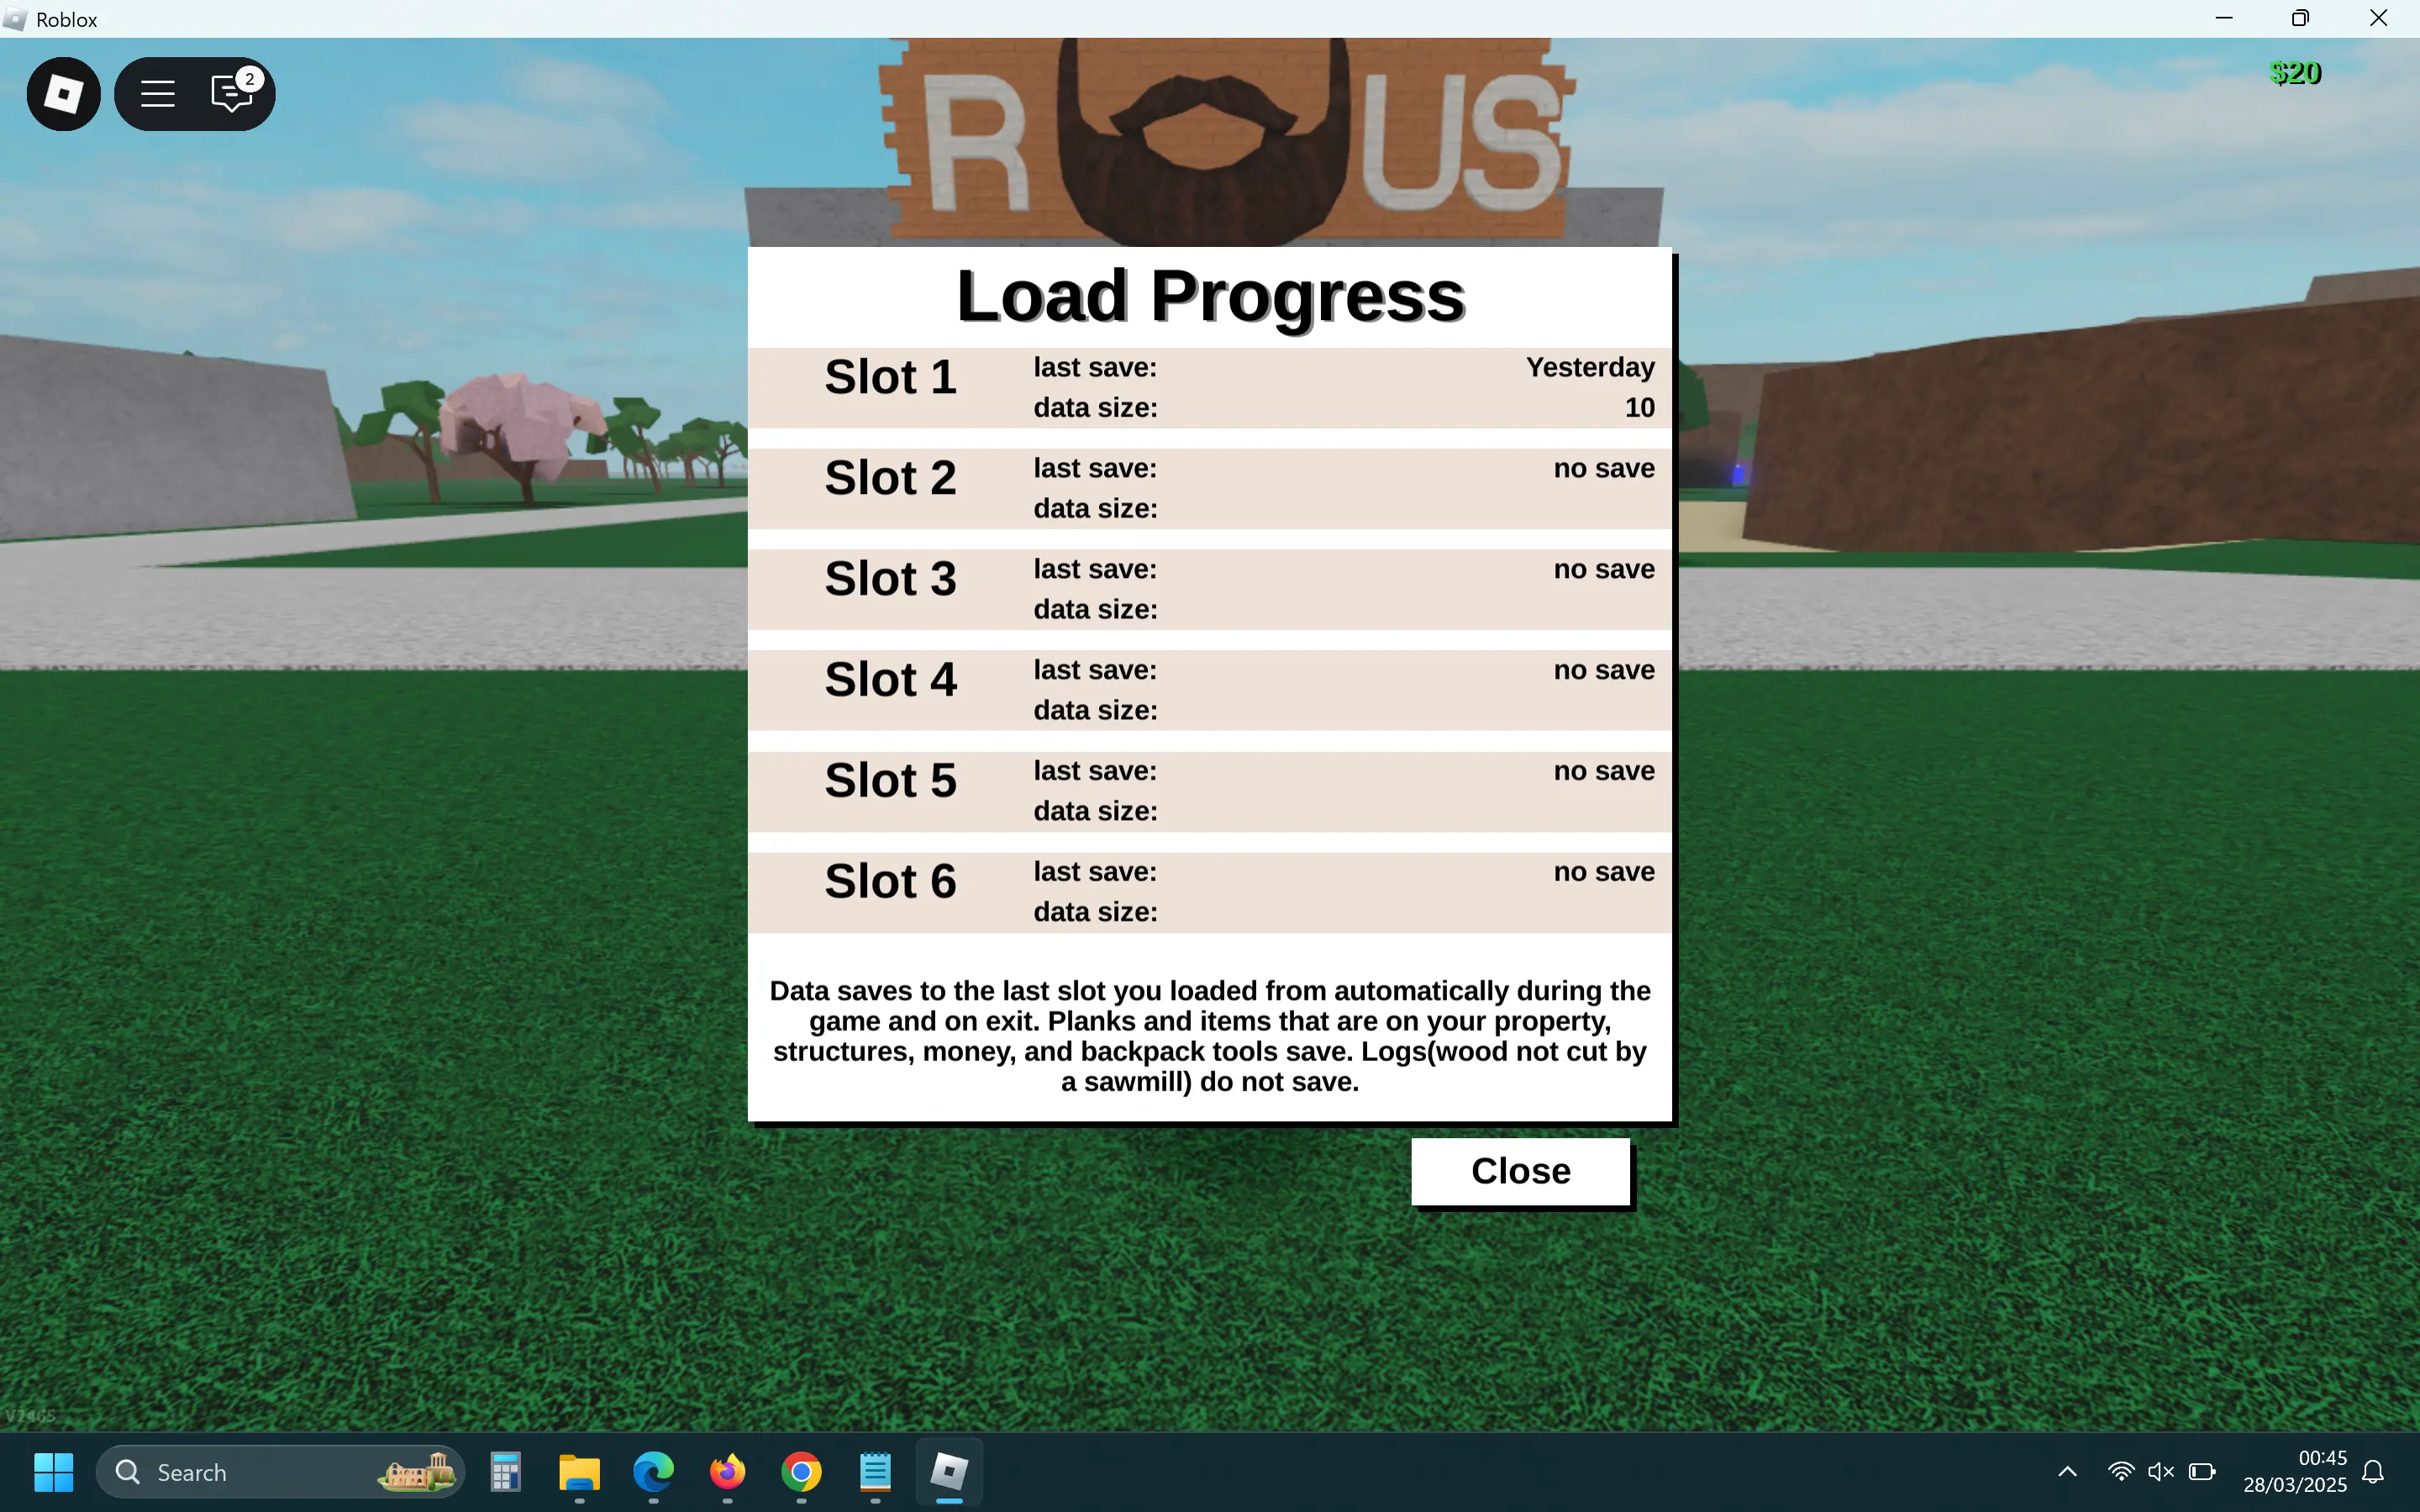
Task: Open File Explorer from taskbar
Action: [x=579, y=1471]
